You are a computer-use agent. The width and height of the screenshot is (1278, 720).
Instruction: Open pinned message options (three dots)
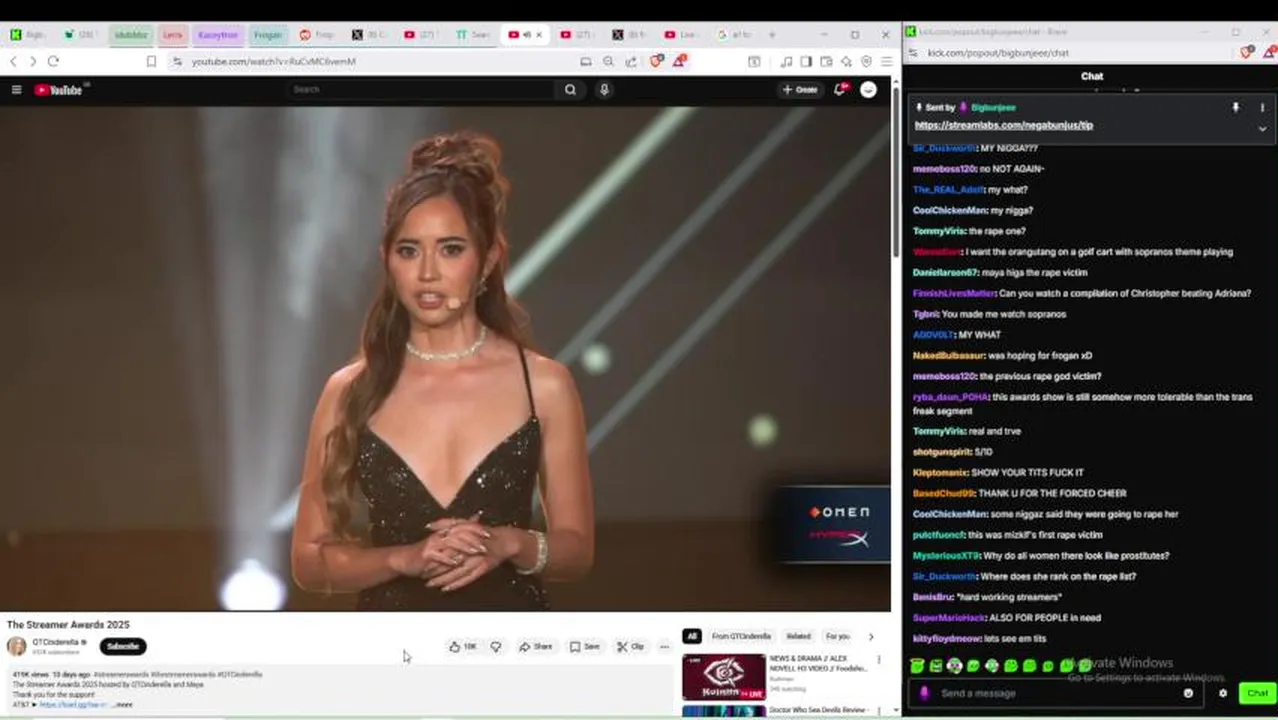tap(1262, 107)
